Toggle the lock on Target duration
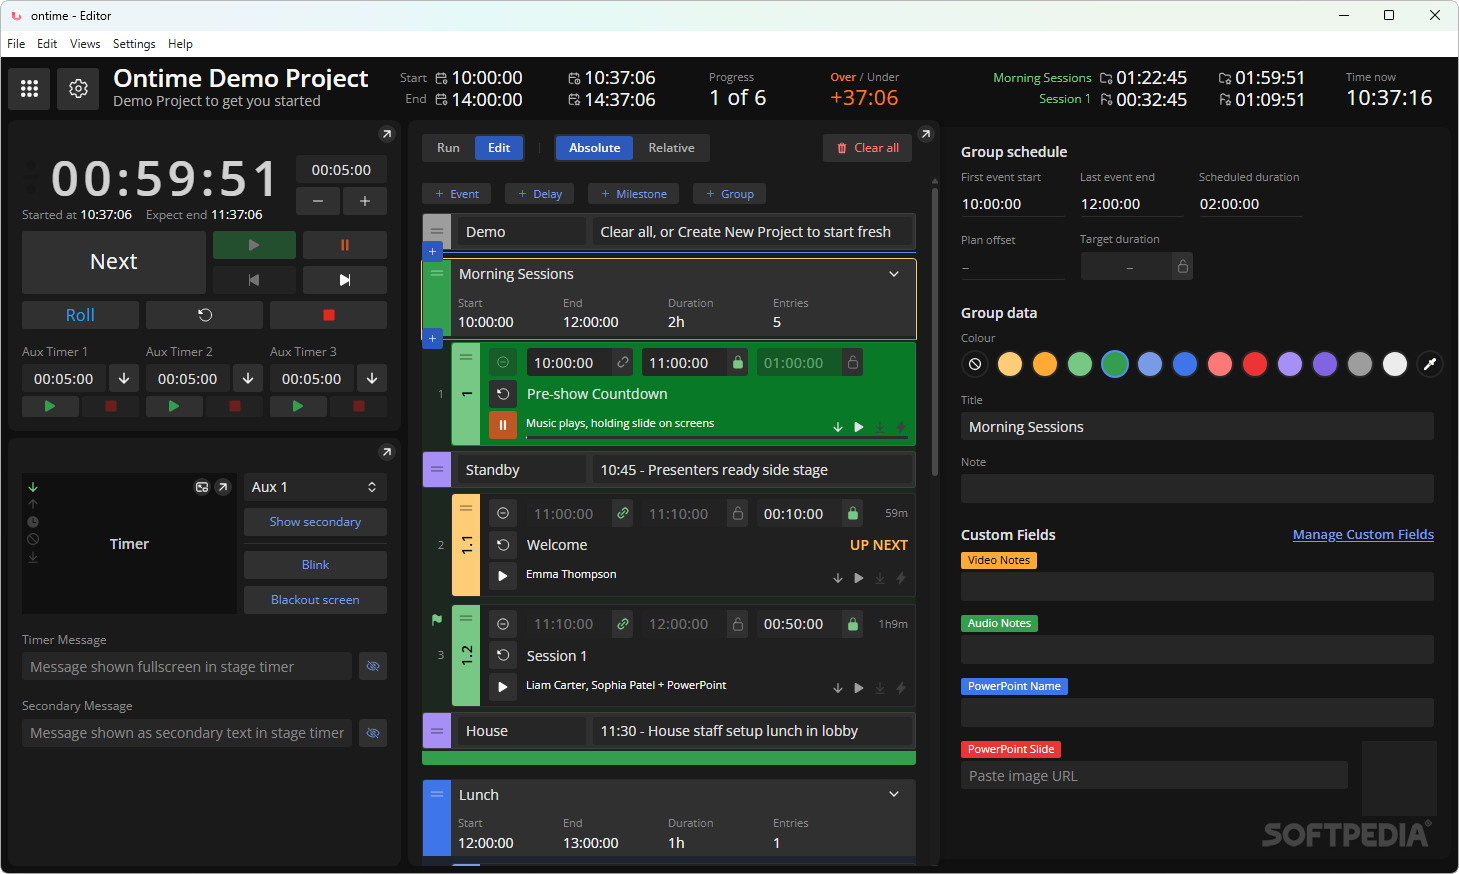Image resolution: width=1459 pixels, height=874 pixels. 1183,266
